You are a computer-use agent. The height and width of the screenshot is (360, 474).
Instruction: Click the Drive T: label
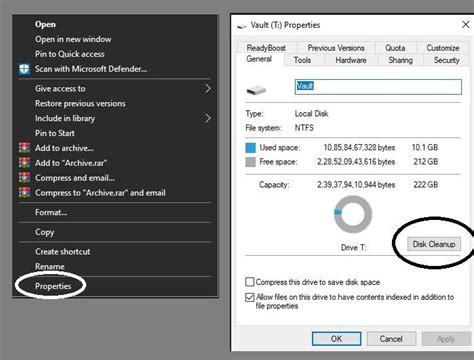[353, 248]
